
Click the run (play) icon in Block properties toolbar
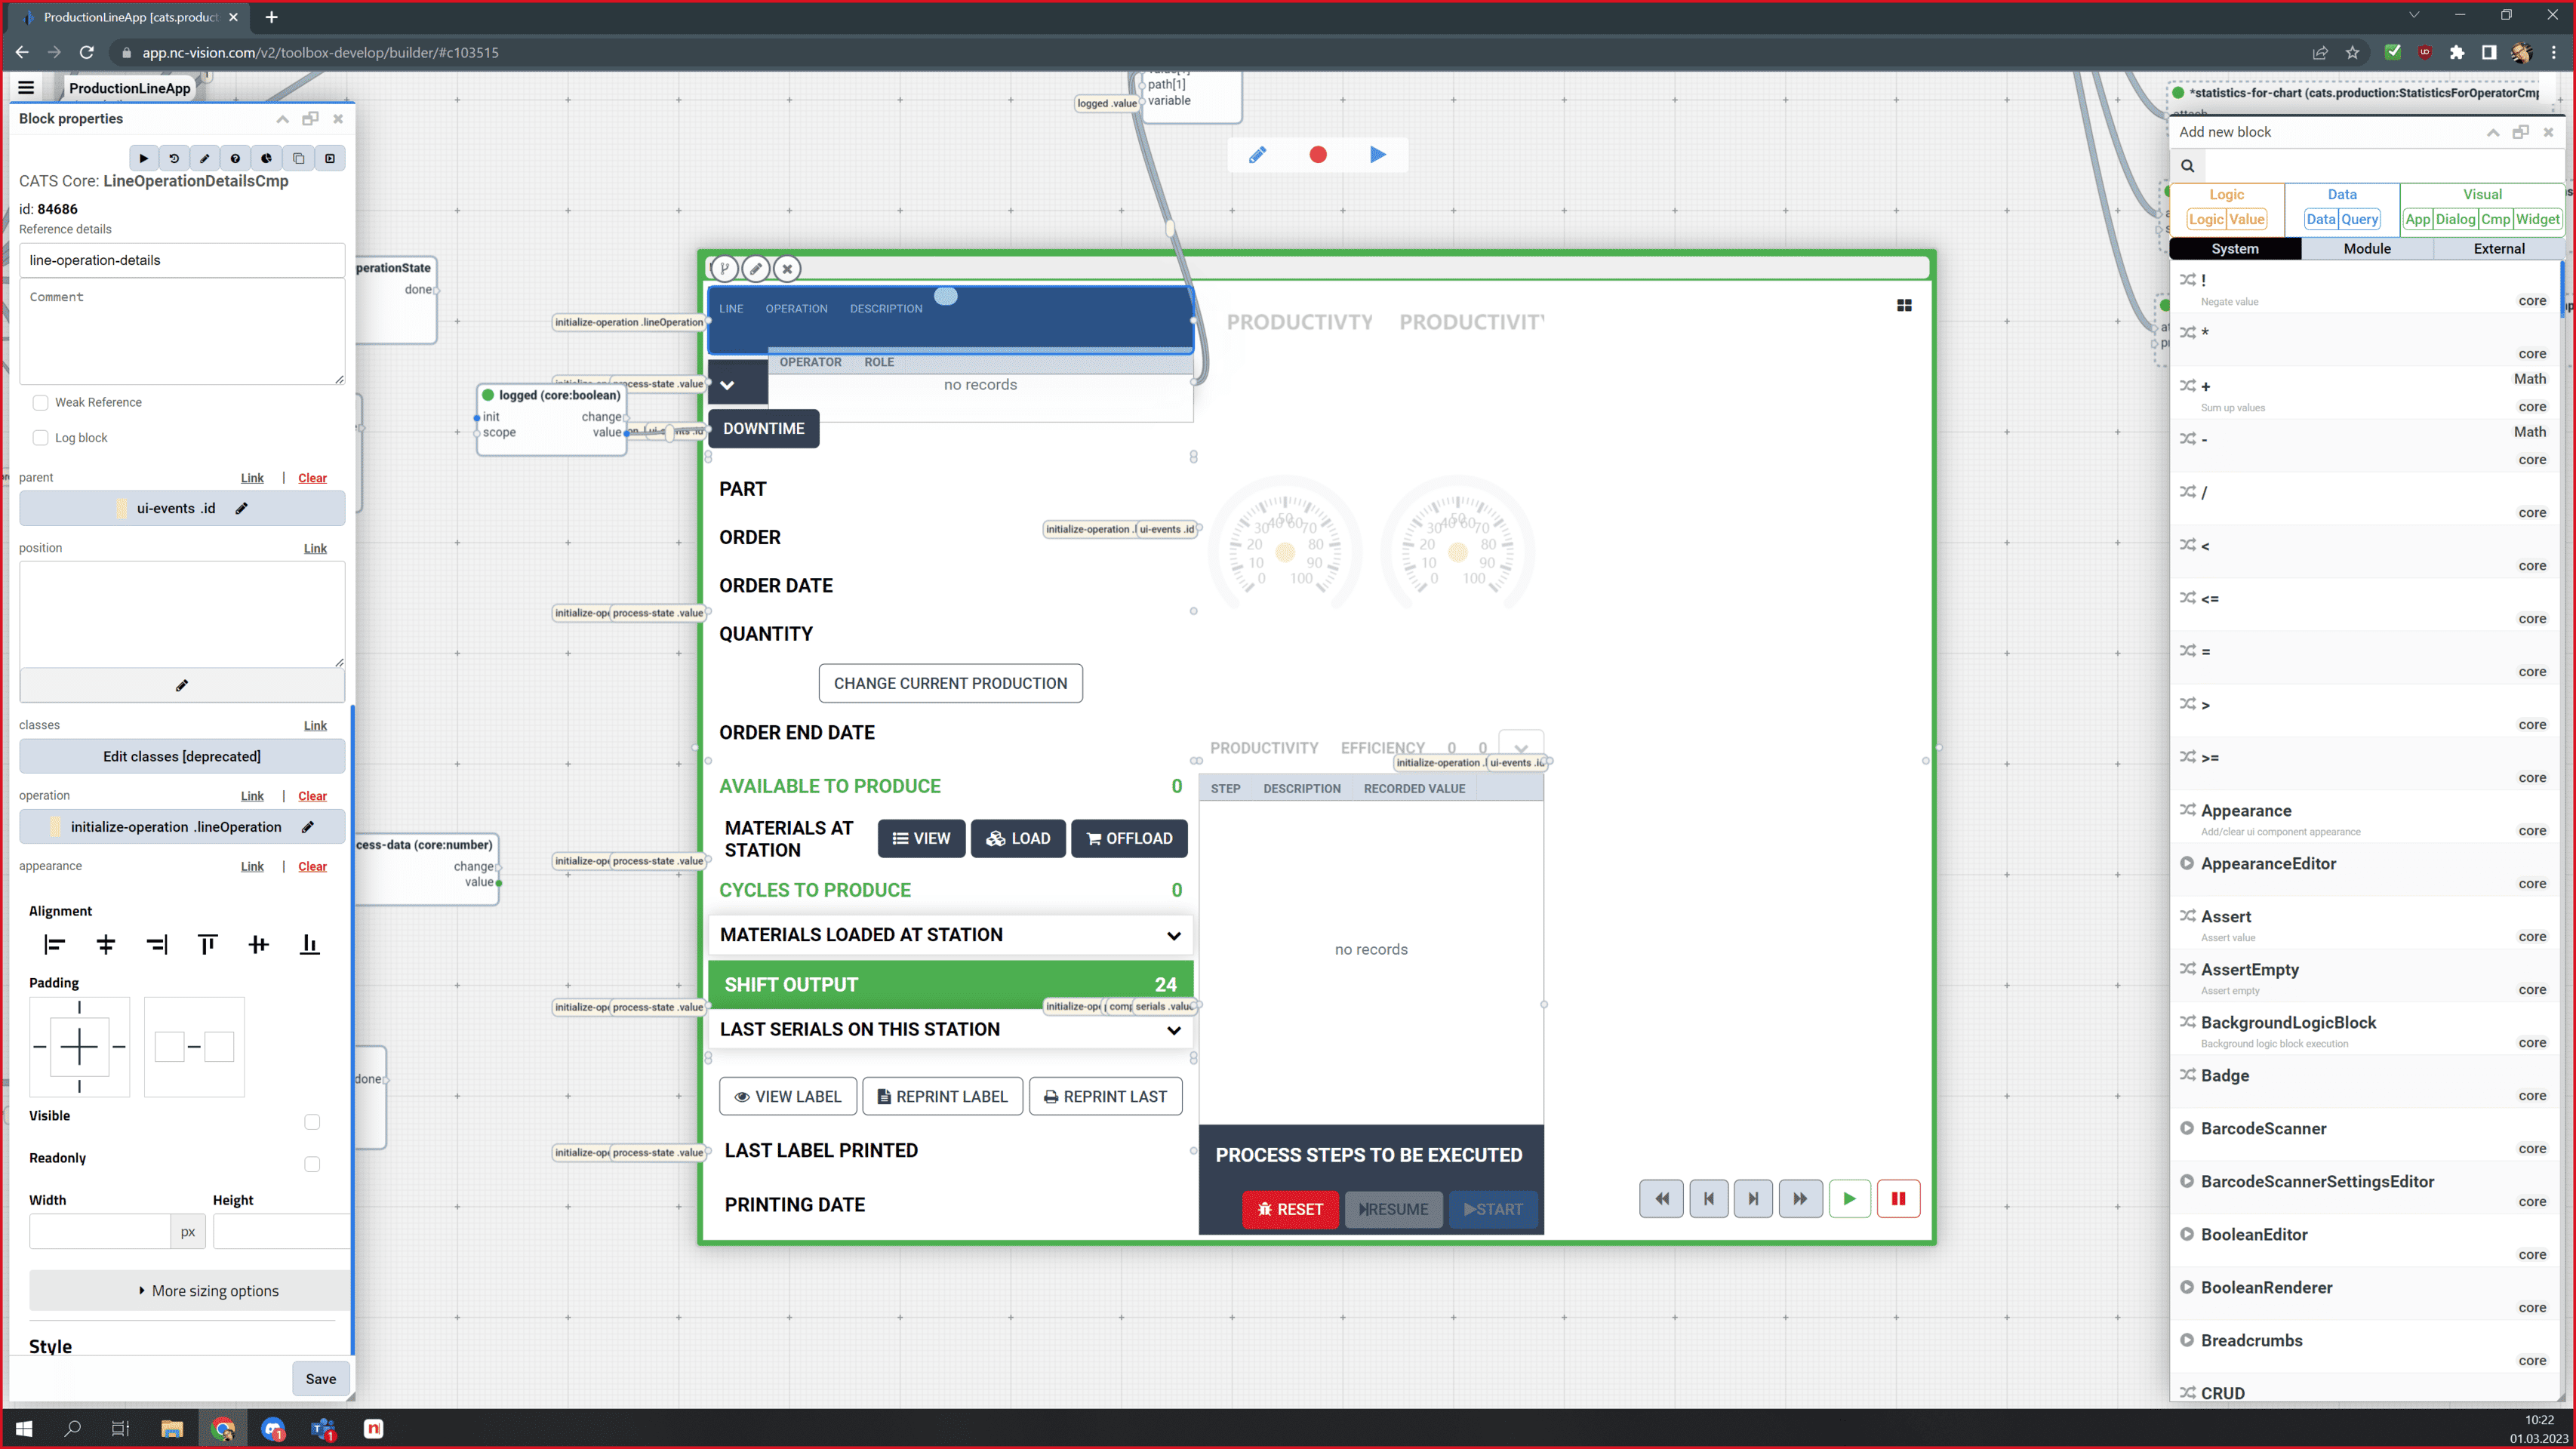[144, 158]
